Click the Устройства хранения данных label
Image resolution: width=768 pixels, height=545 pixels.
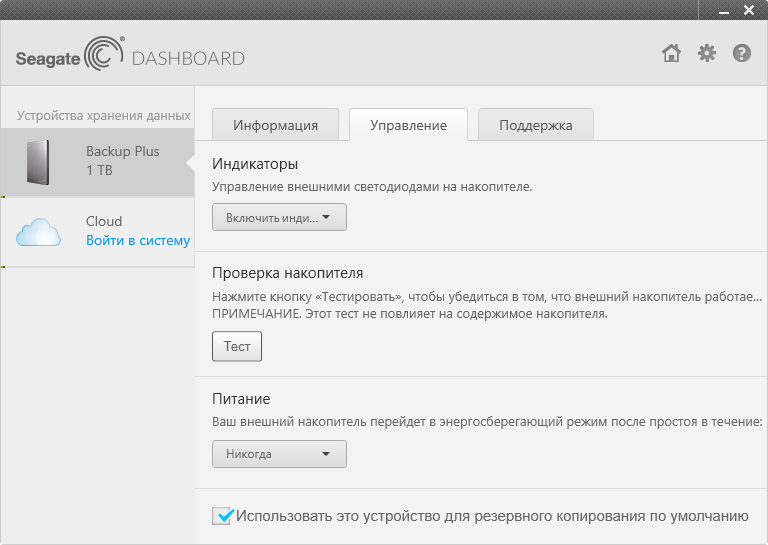[x=103, y=116]
